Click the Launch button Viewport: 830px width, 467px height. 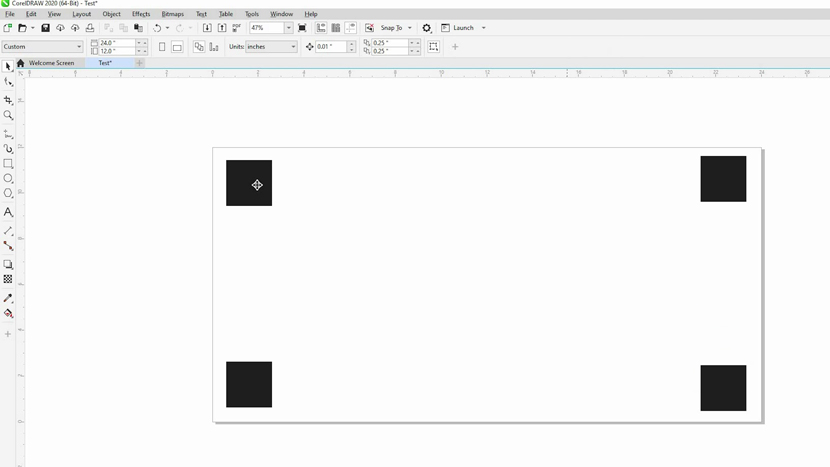point(463,28)
